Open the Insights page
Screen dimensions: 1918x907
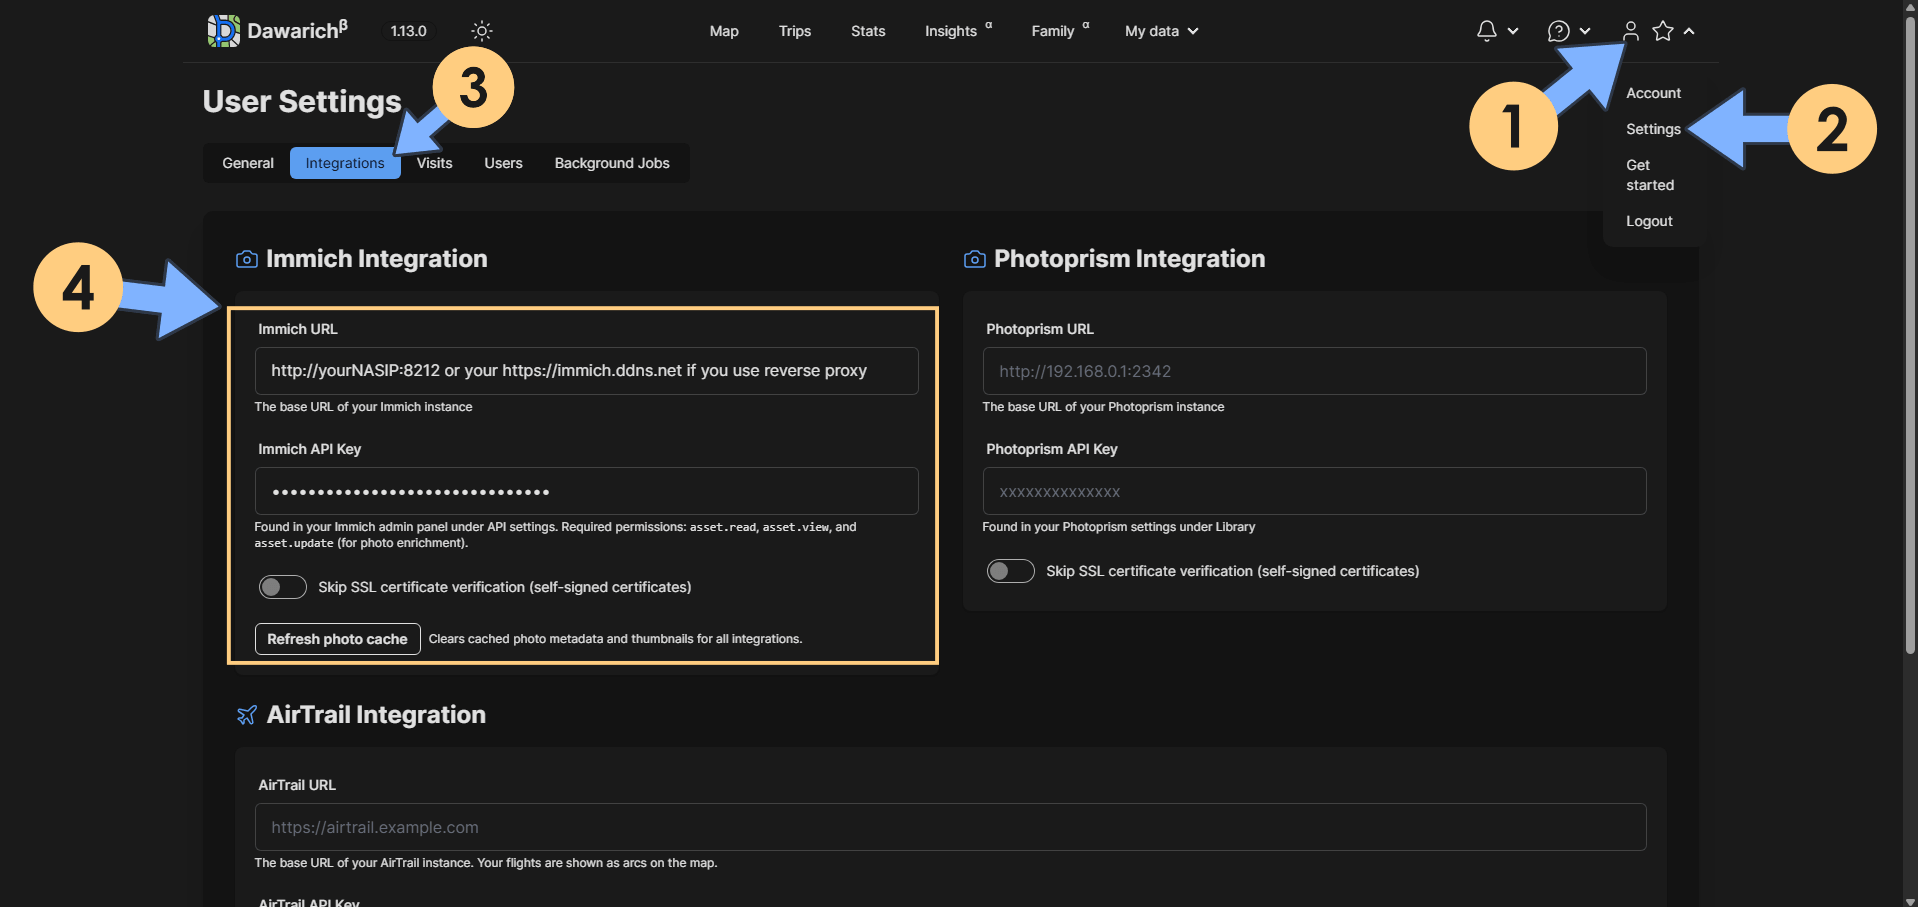pos(951,31)
